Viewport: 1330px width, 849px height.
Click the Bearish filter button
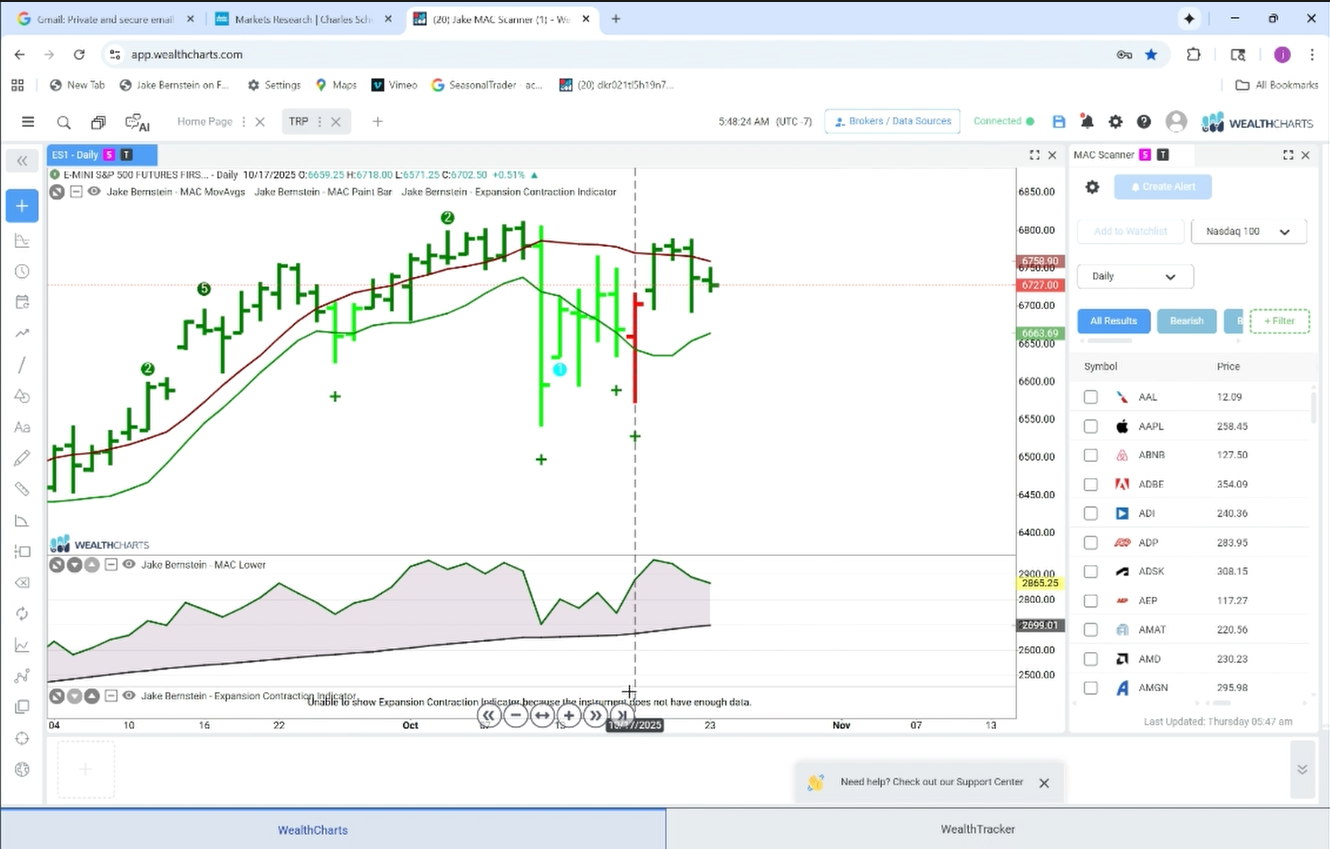1187,321
